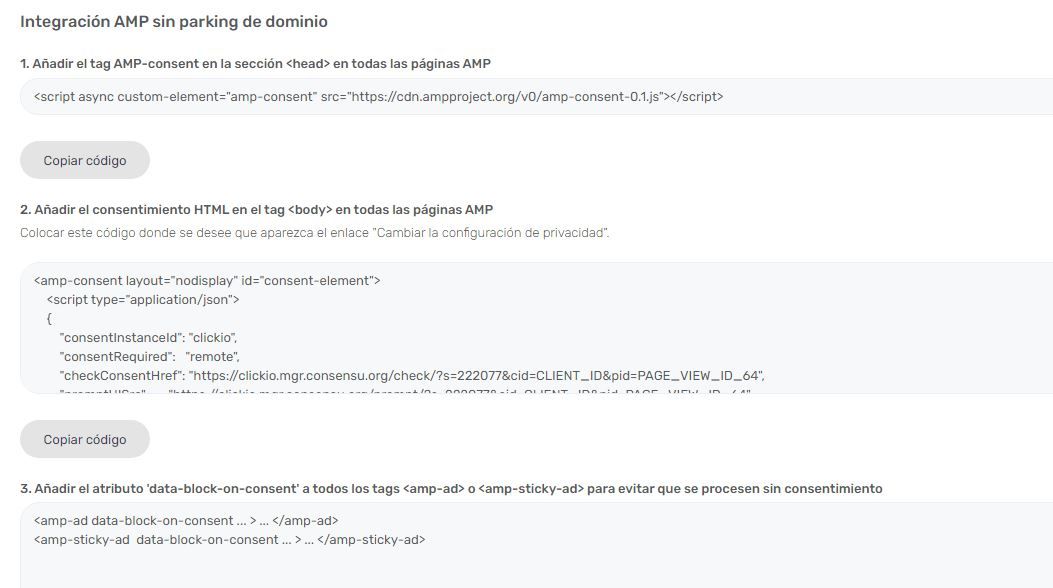Click the custom-element="amp-consent" attribute in step 1
1053x588 pixels.
pyautogui.click(x=216, y=97)
